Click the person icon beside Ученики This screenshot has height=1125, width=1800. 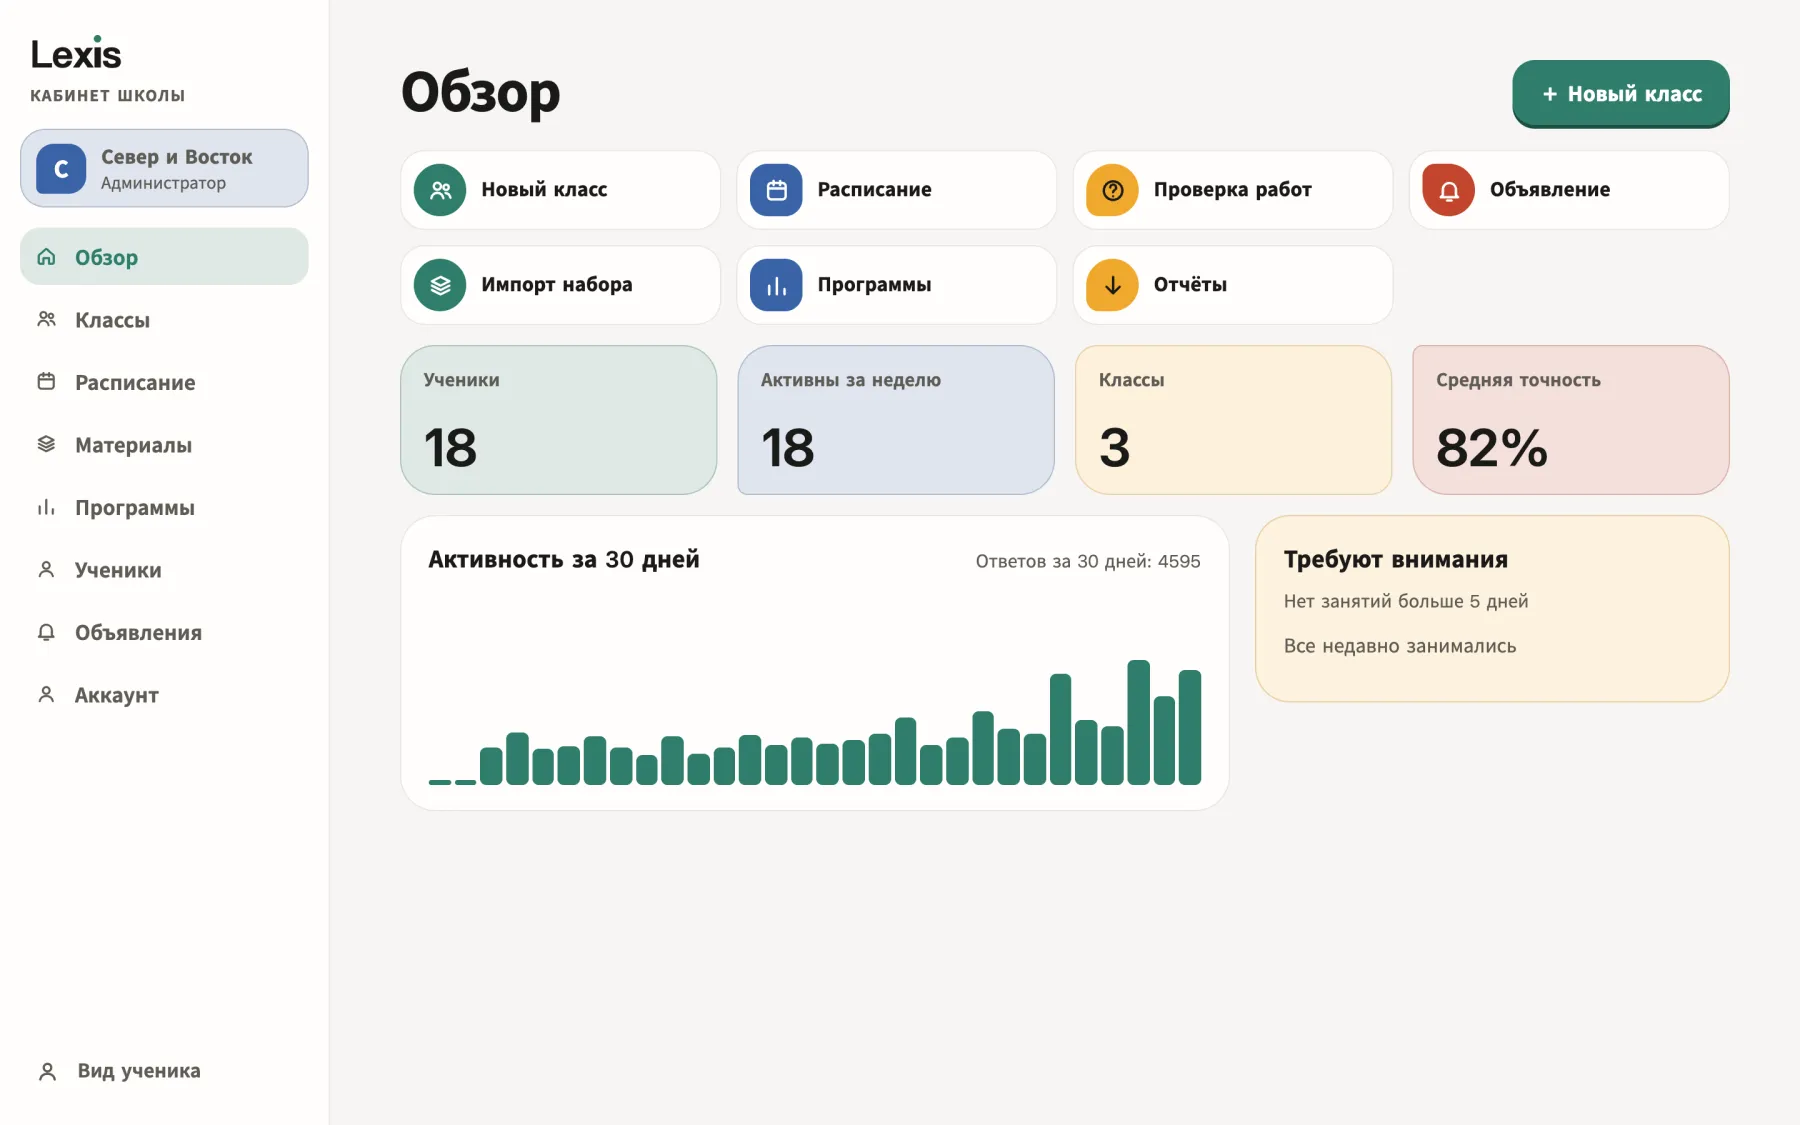coord(46,569)
